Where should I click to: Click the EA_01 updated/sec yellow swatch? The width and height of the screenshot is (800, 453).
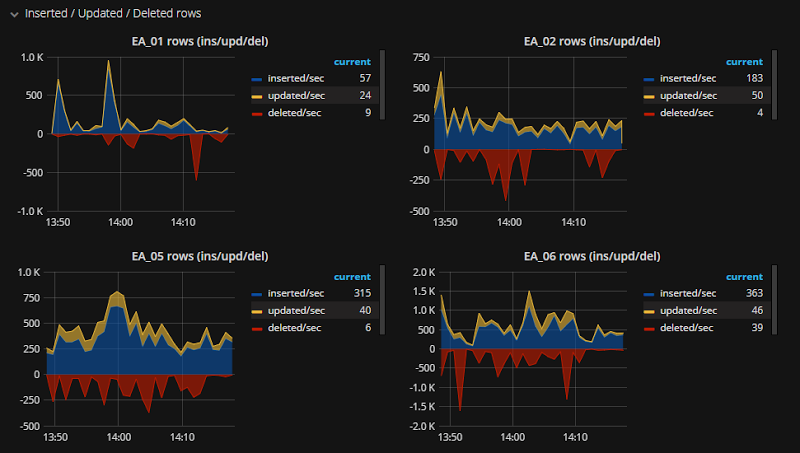point(257,96)
